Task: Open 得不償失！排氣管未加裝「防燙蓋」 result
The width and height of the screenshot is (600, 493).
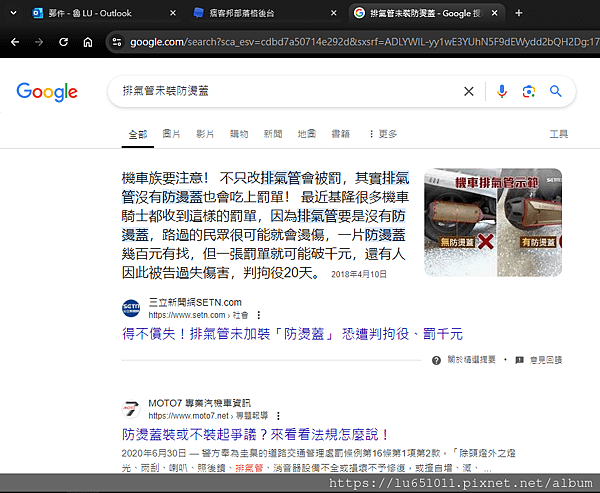Action: point(292,334)
